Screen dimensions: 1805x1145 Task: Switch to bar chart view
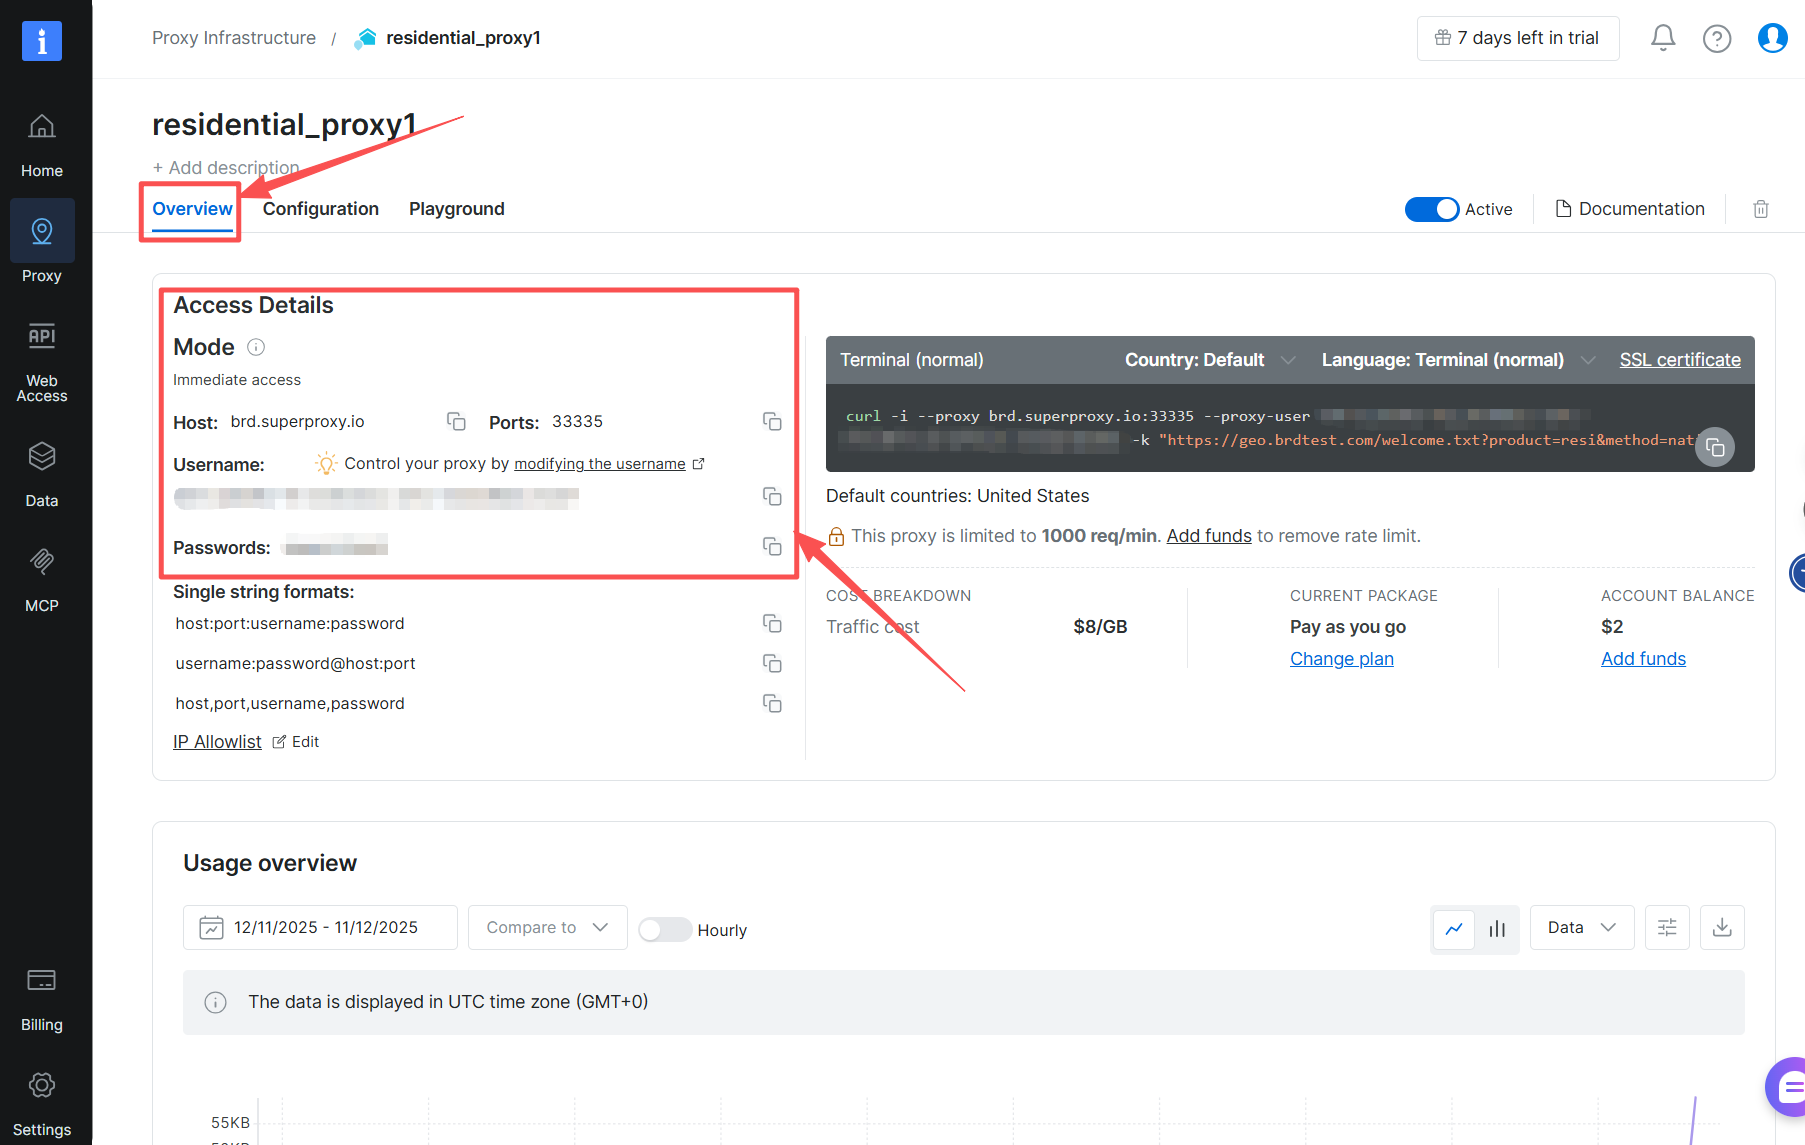[x=1497, y=928]
